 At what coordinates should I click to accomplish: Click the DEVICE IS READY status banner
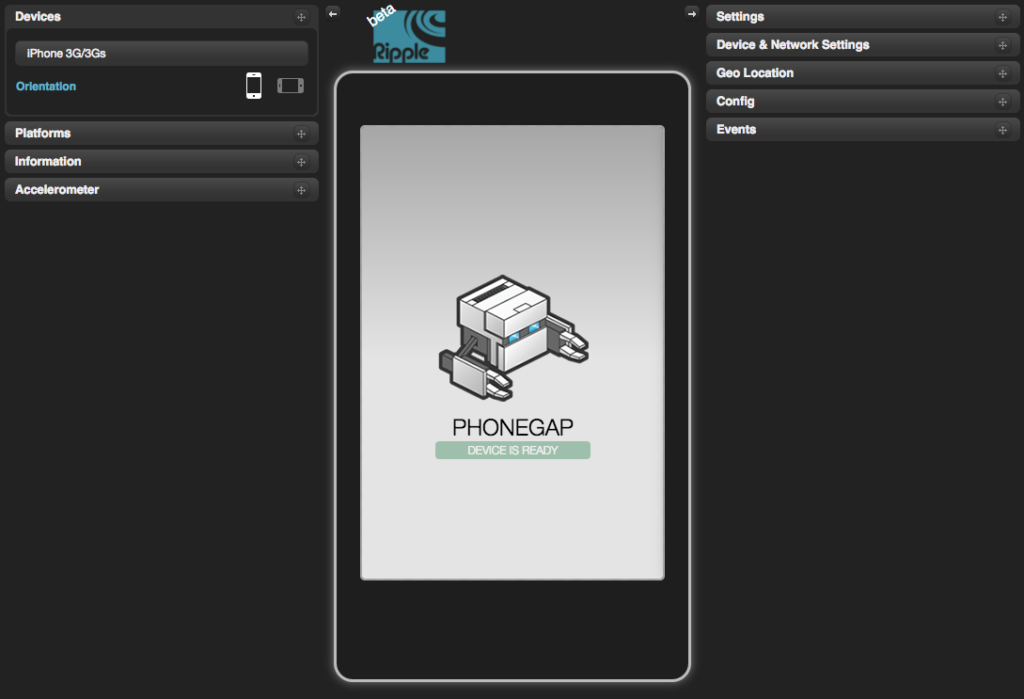[x=512, y=450]
